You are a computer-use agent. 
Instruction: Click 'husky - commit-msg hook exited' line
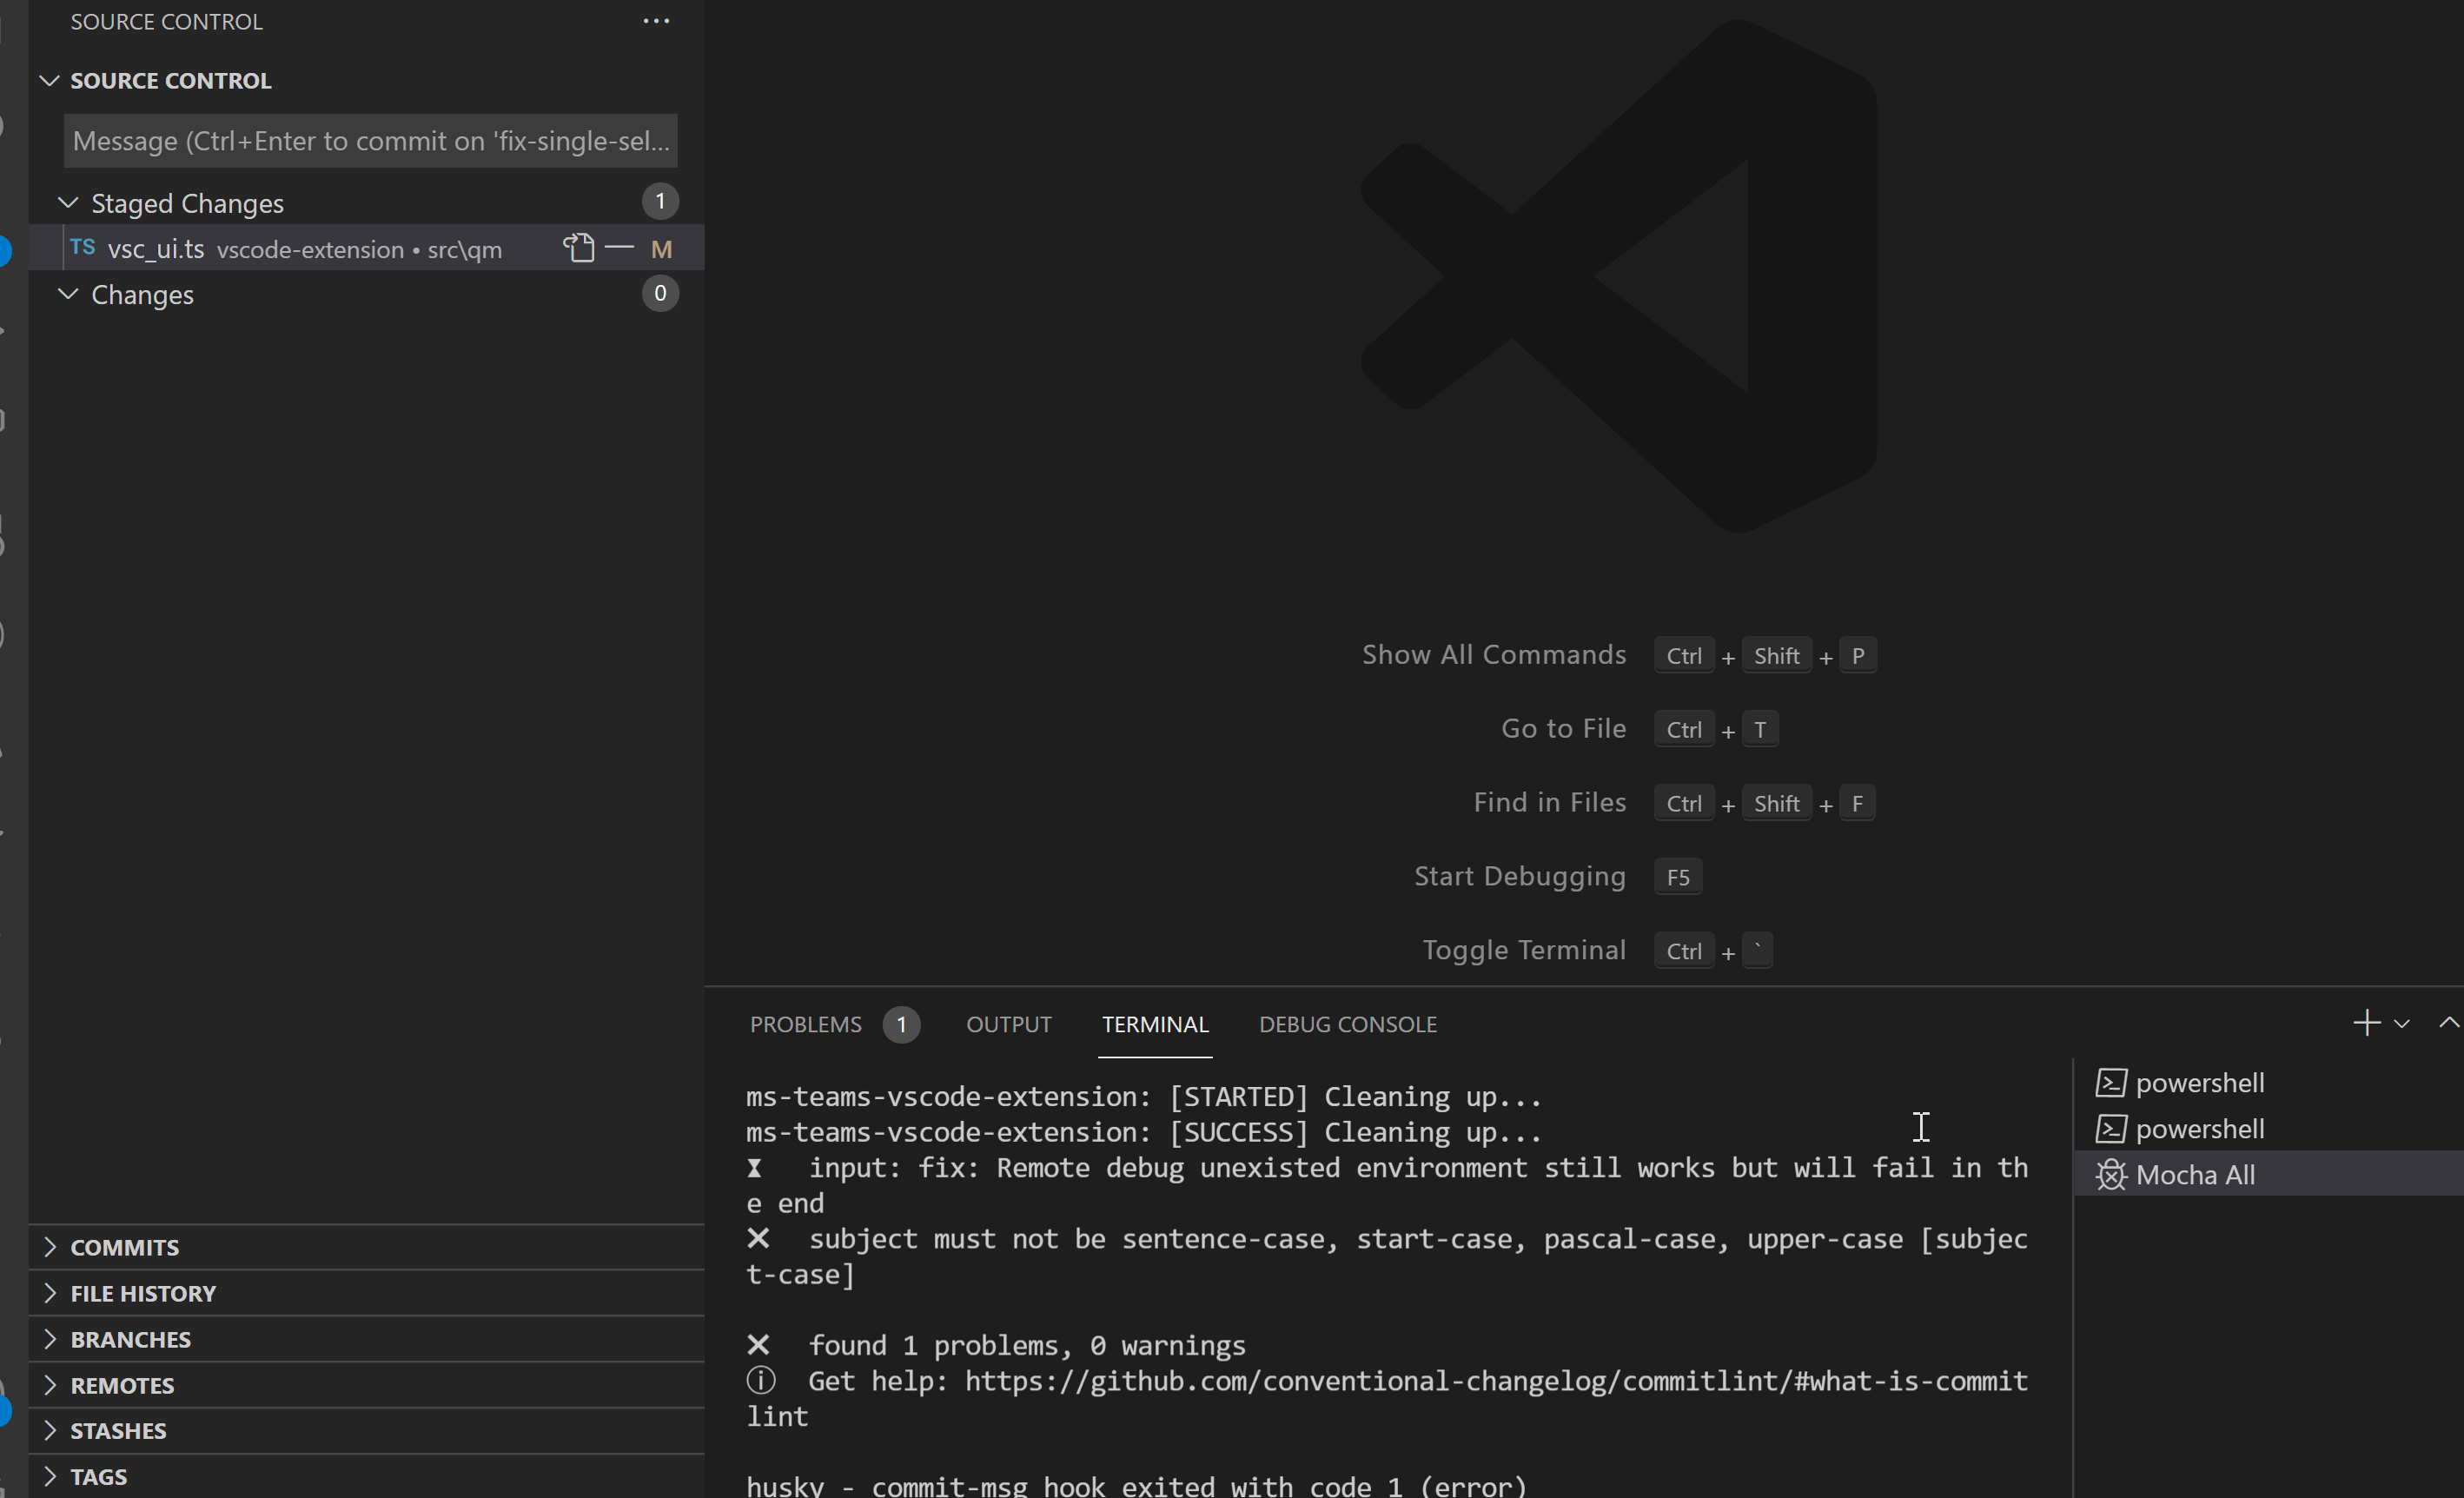[x=1136, y=1486]
